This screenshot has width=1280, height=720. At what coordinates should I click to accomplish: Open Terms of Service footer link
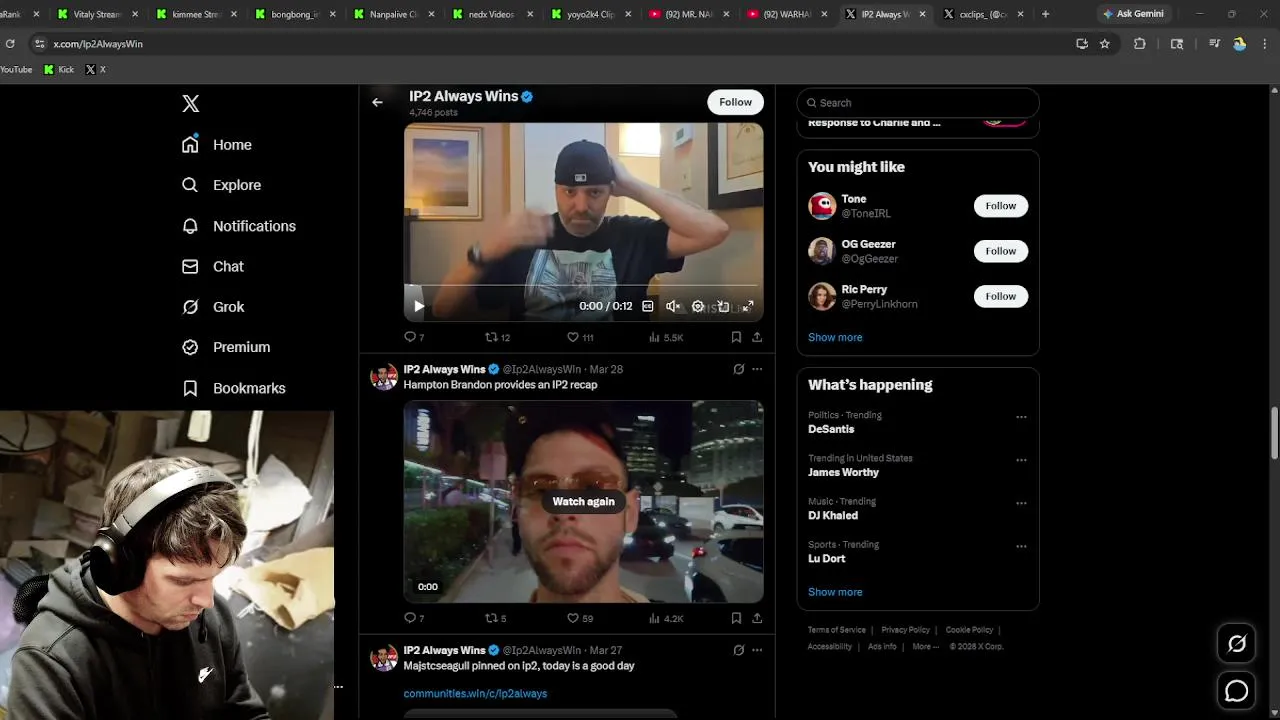point(837,630)
